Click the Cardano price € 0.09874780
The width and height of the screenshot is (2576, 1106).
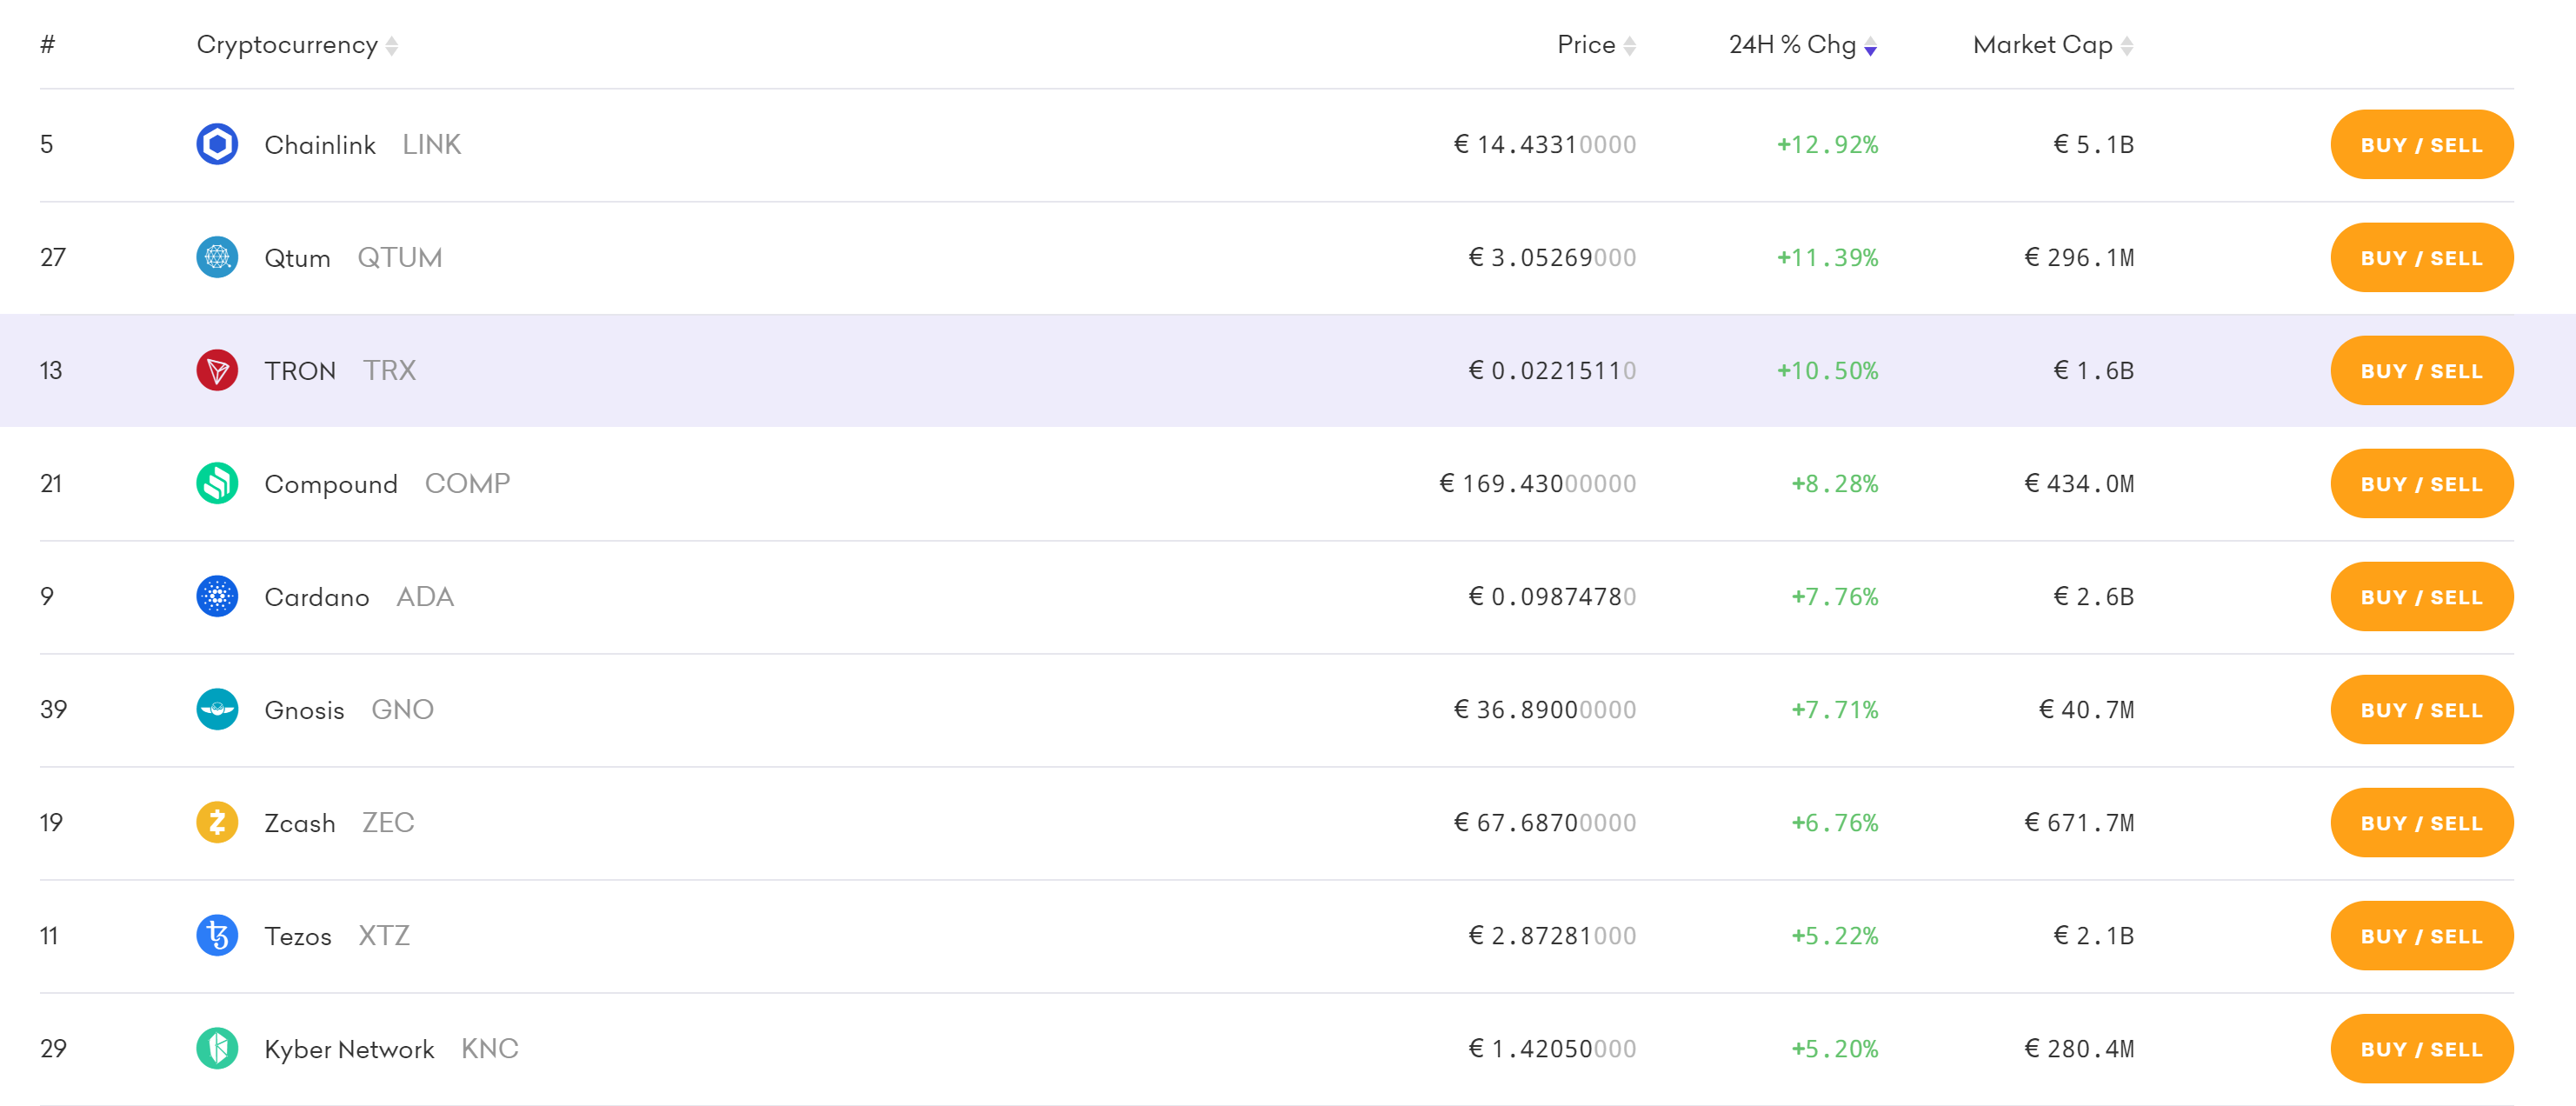(1552, 597)
